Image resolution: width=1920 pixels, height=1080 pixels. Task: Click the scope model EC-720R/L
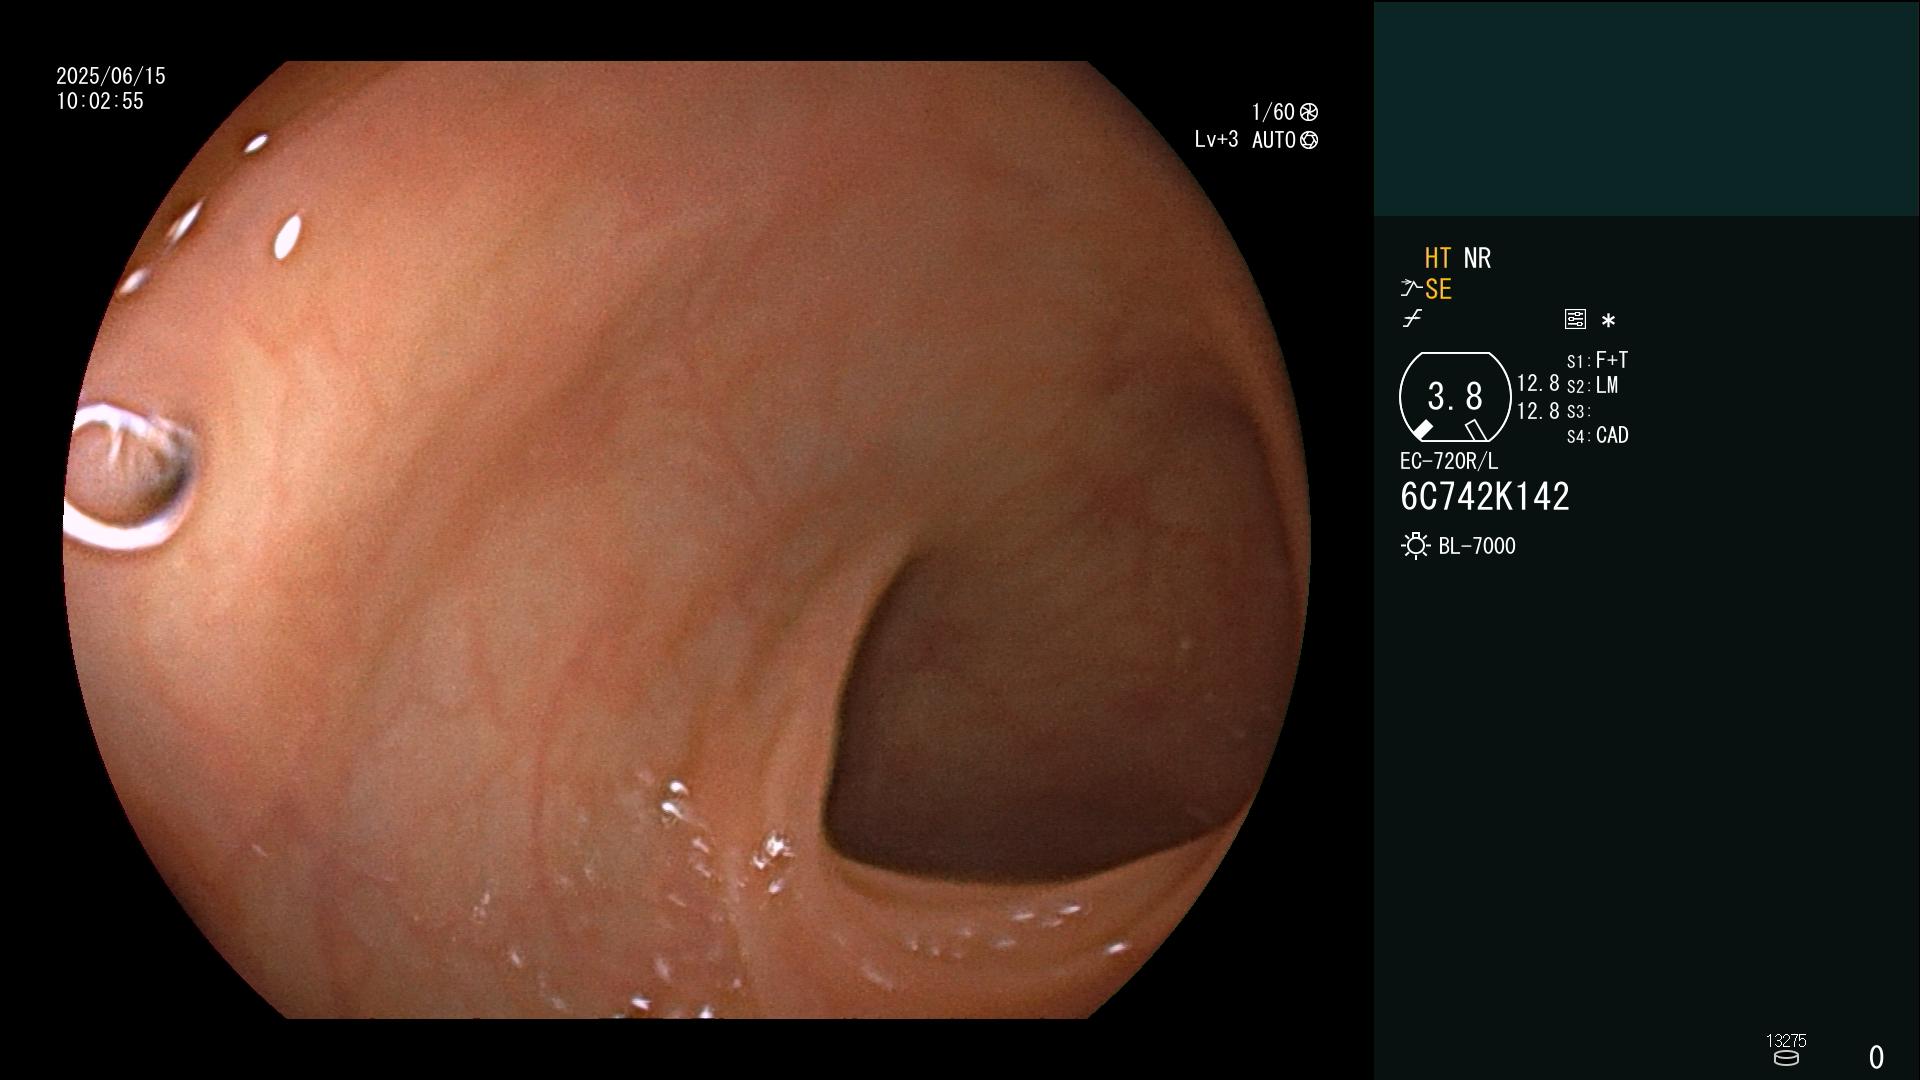tap(1449, 461)
